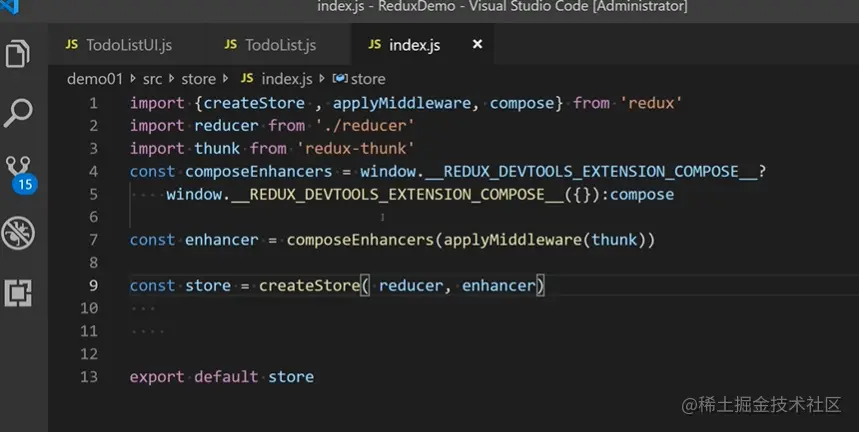The height and width of the screenshot is (432, 859).
Task: Open the Search panel
Action: click(x=18, y=113)
